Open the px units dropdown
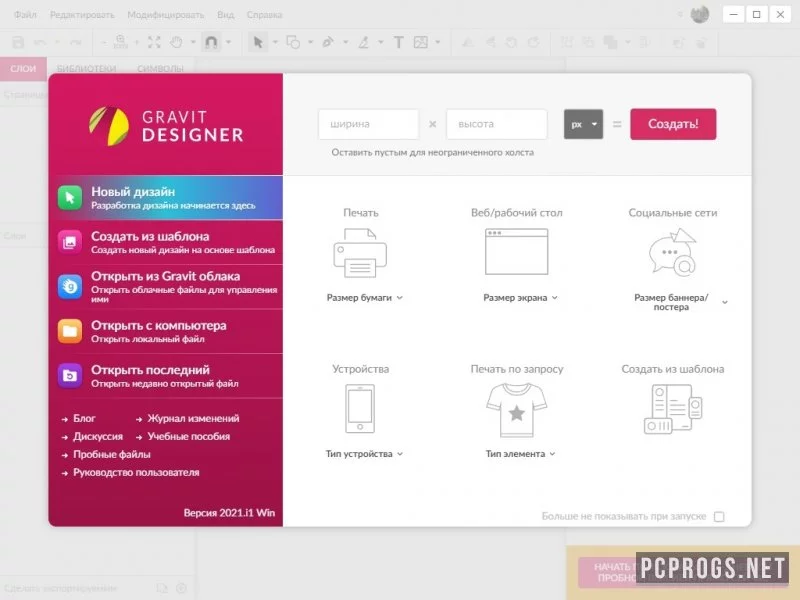 (583, 124)
